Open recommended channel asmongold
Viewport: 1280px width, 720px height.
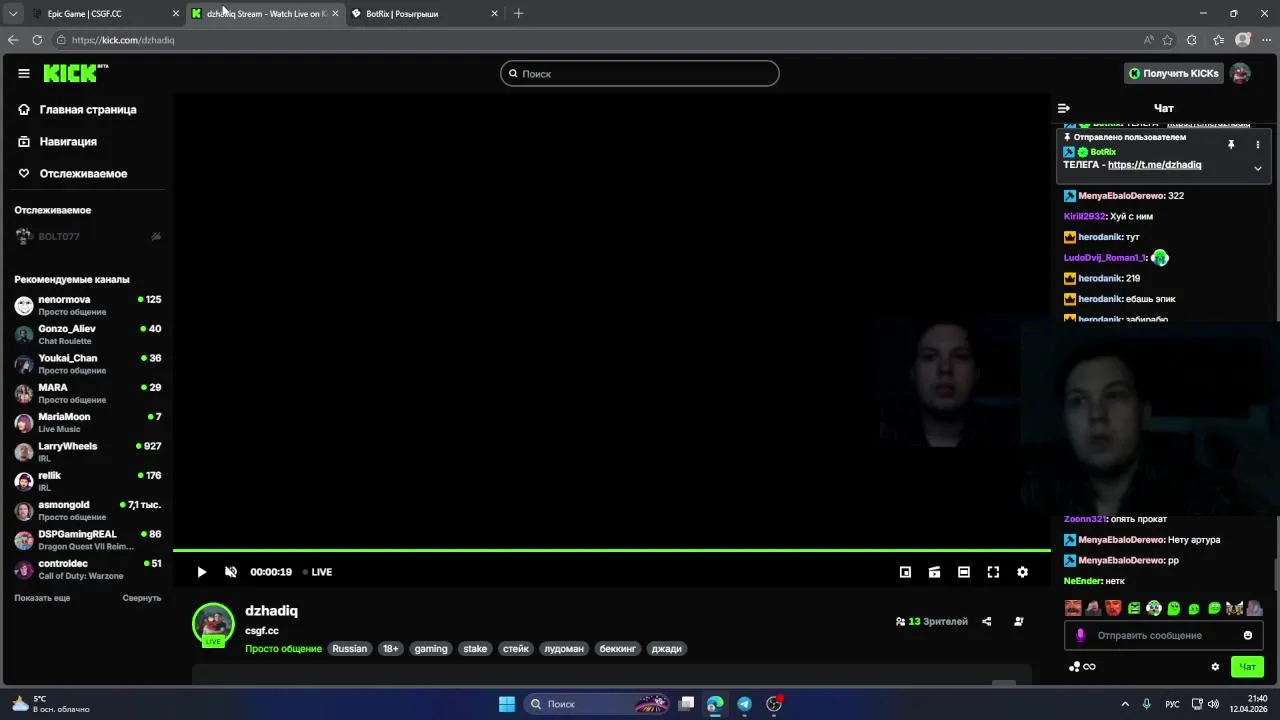[x=88, y=510]
